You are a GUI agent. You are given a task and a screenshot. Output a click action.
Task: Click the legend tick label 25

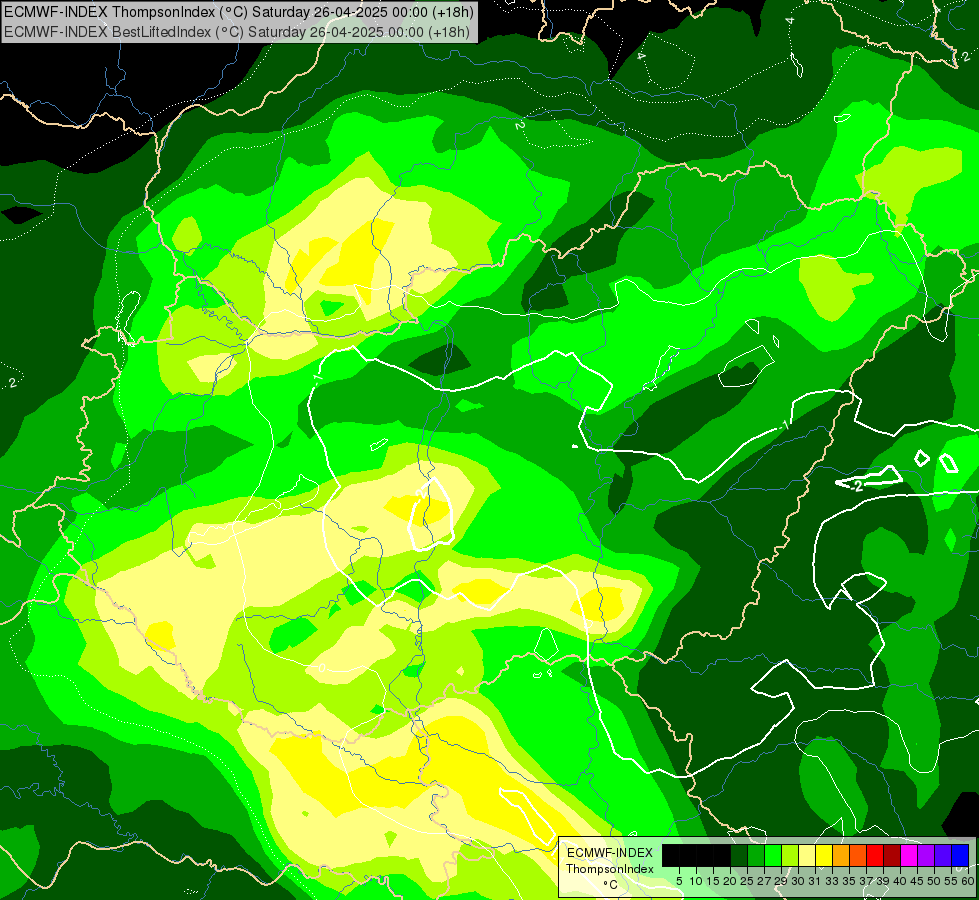(747, 881)
